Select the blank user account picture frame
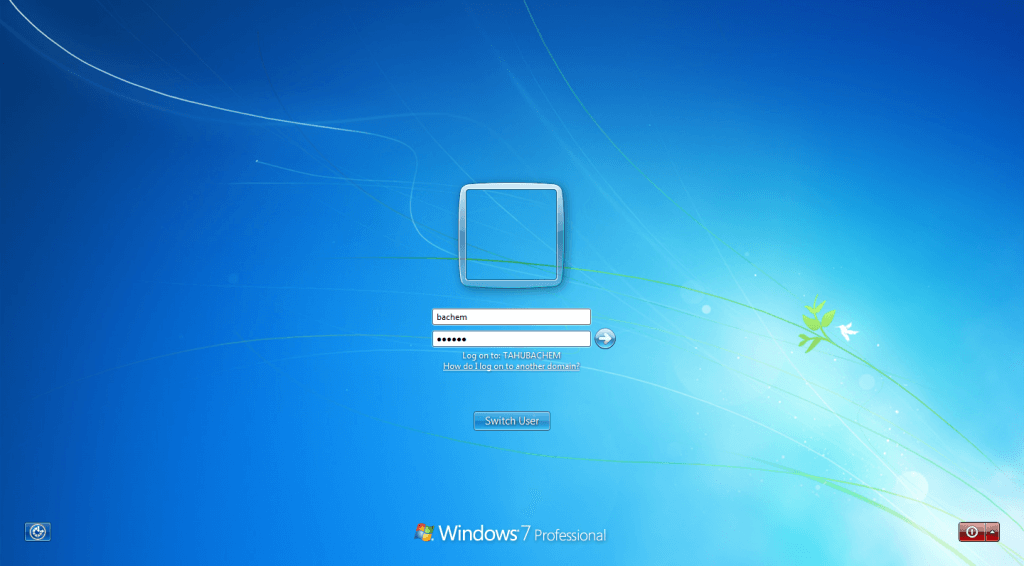This screenshot has height=566, width=1024. (511, 236)
